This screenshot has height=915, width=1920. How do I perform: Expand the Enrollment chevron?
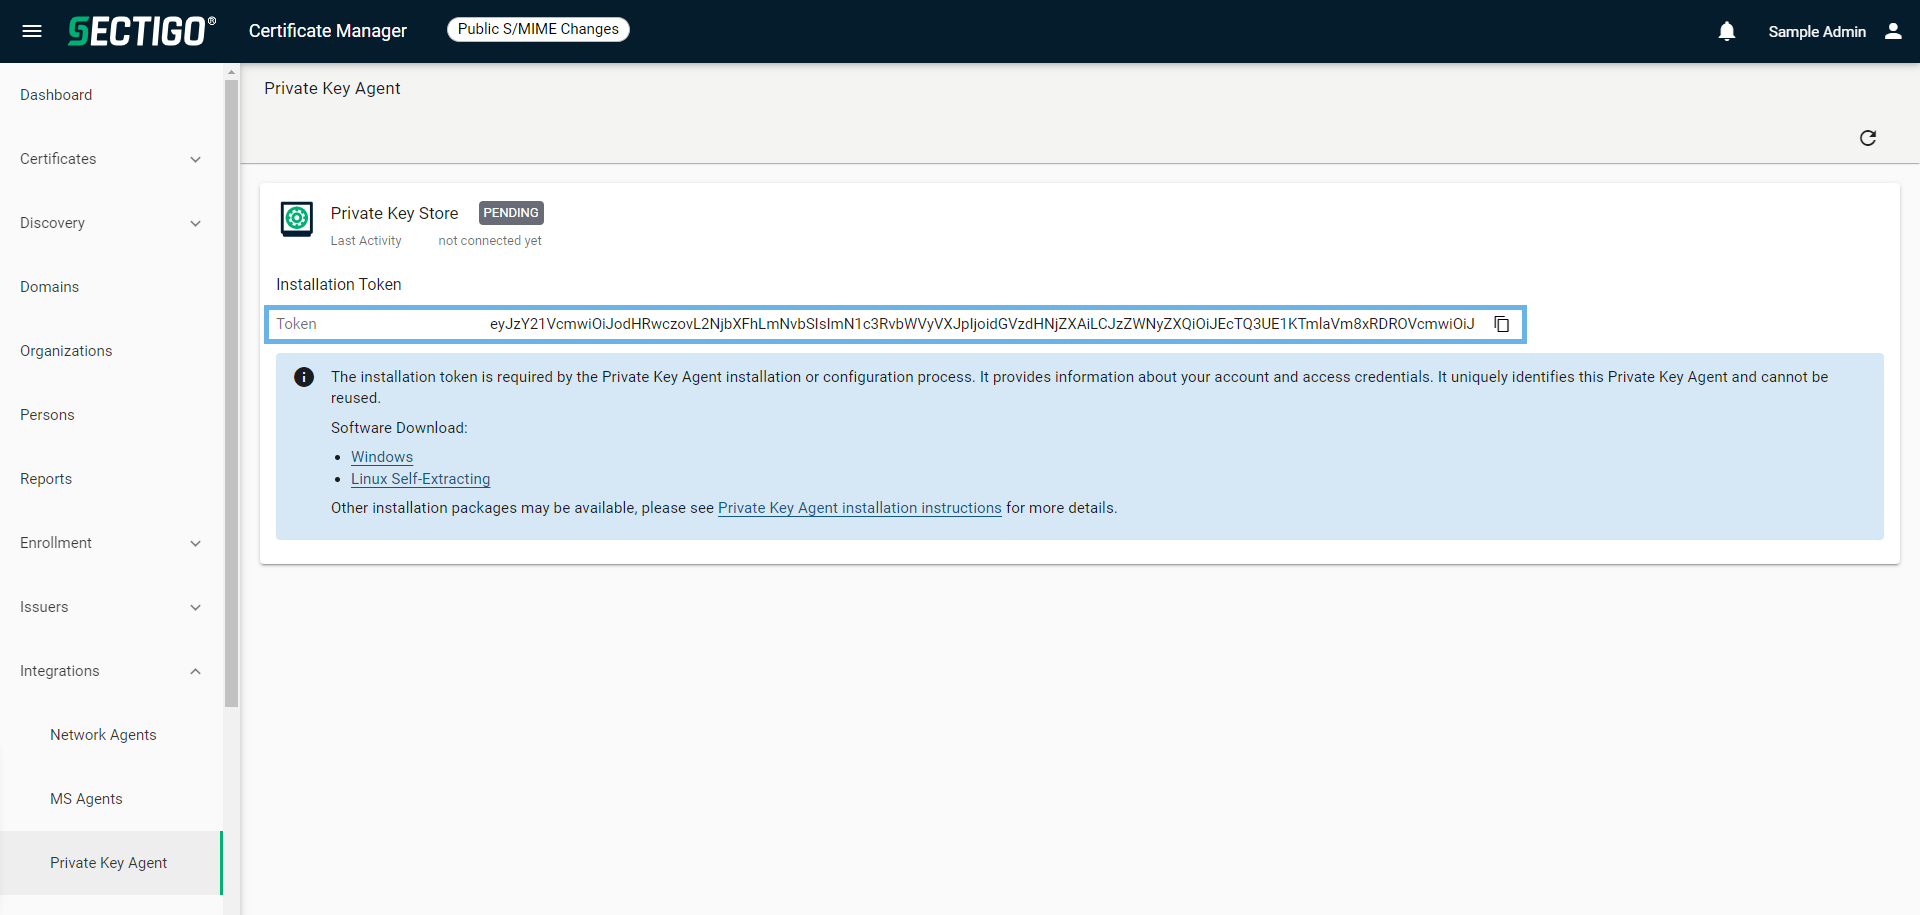196,543
